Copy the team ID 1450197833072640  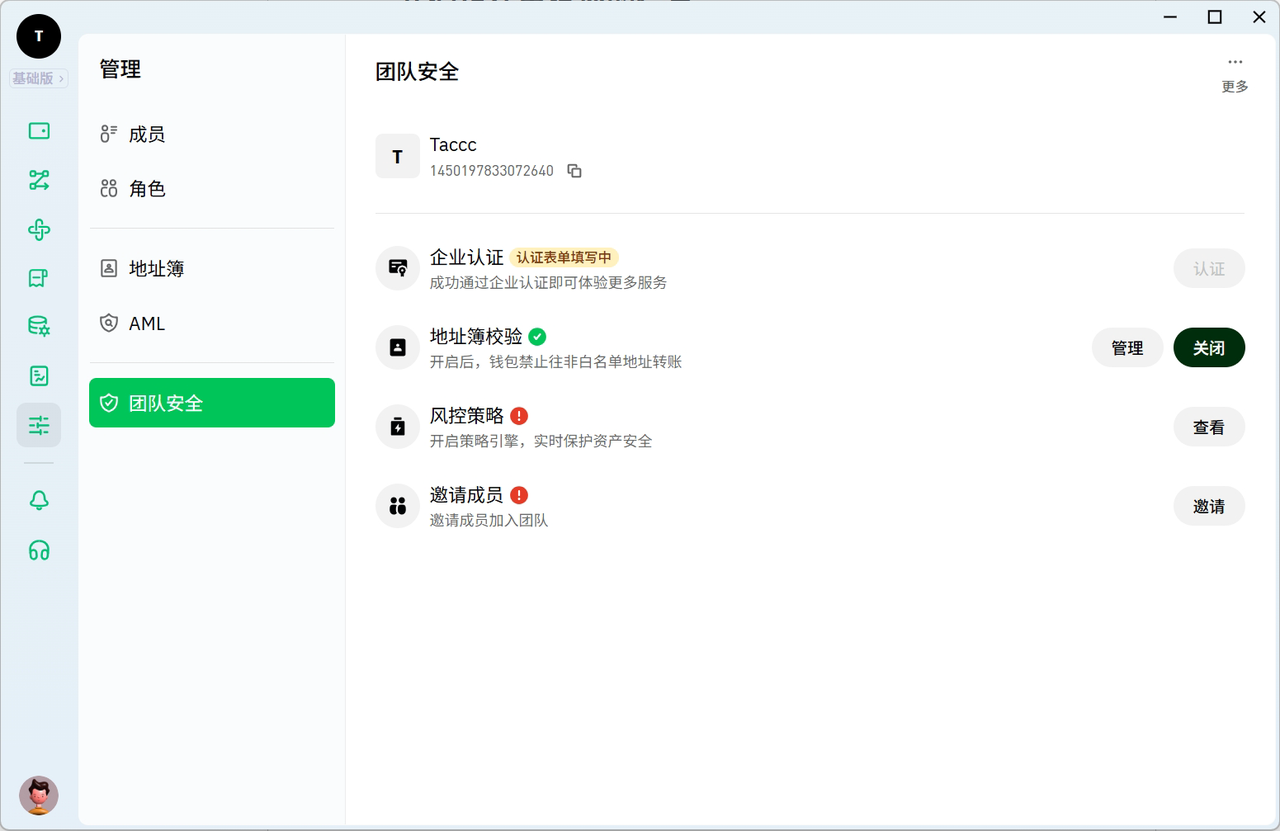pos(574,171)
